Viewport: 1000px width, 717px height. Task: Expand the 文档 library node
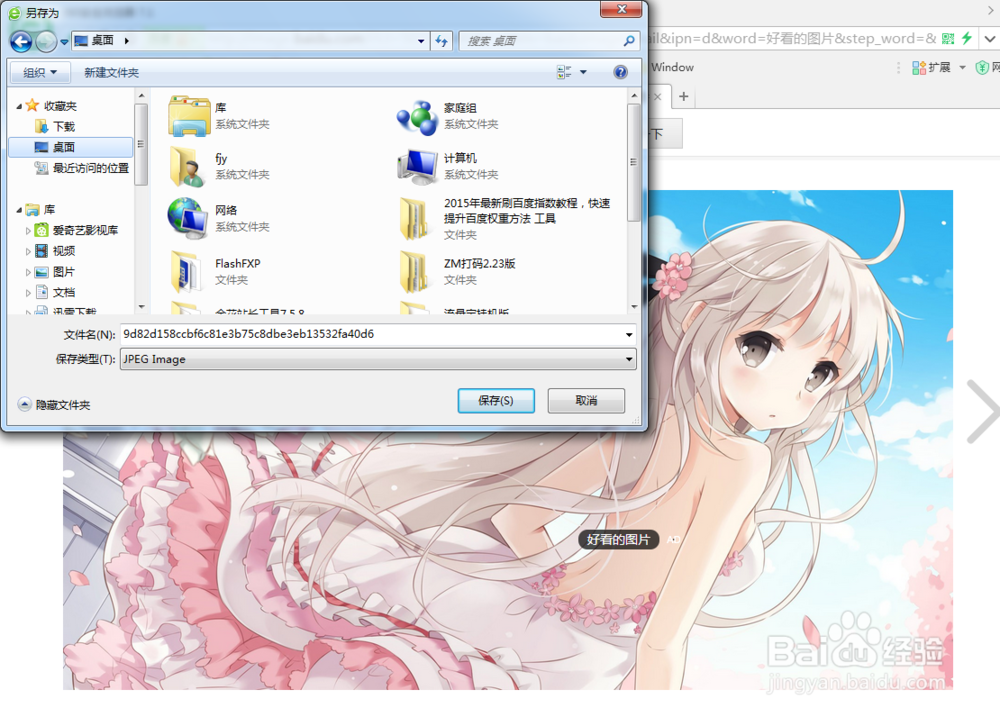(x=28, y=293)
